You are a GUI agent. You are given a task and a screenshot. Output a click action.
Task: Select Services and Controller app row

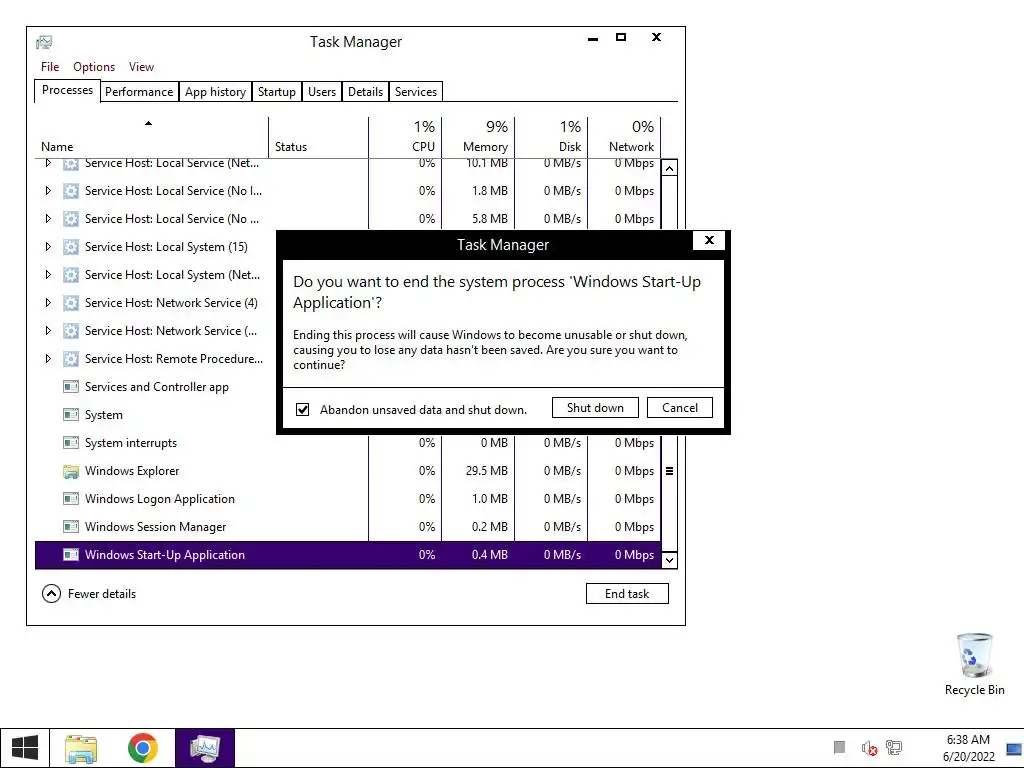[155, 387]
